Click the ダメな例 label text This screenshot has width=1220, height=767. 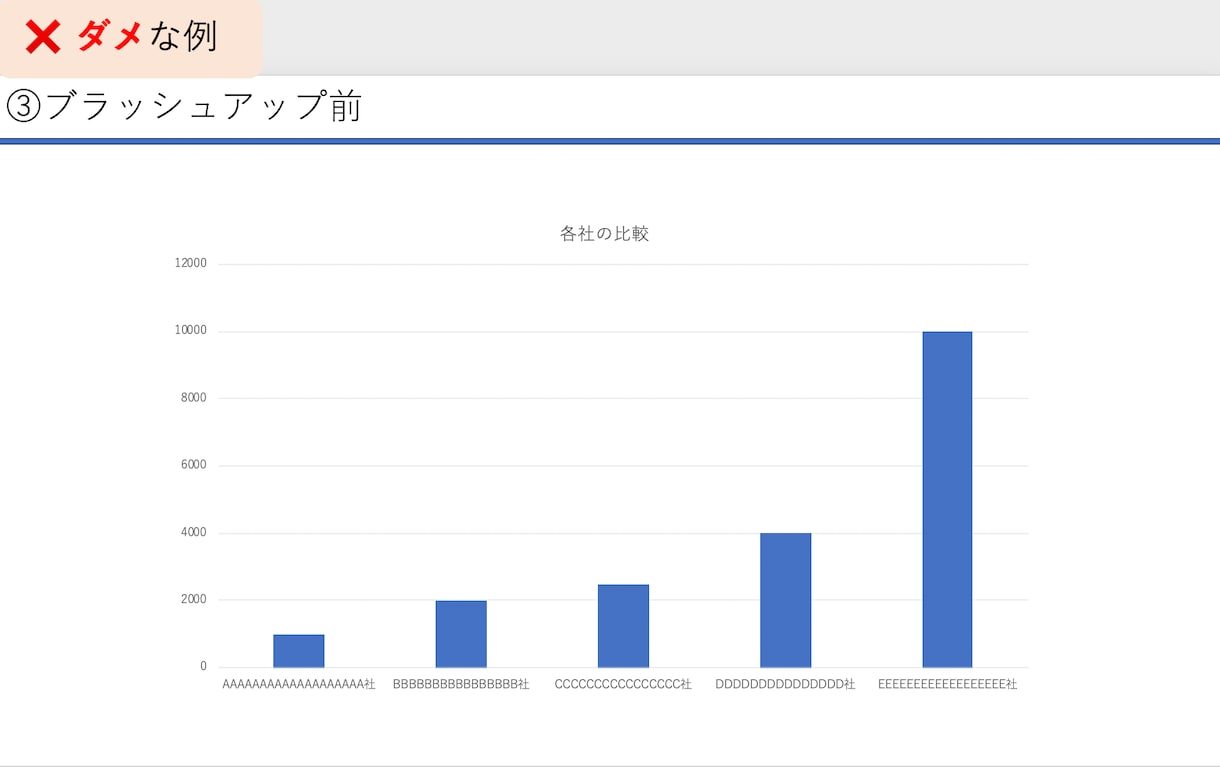pyautogui.click(x=147, y=37)
